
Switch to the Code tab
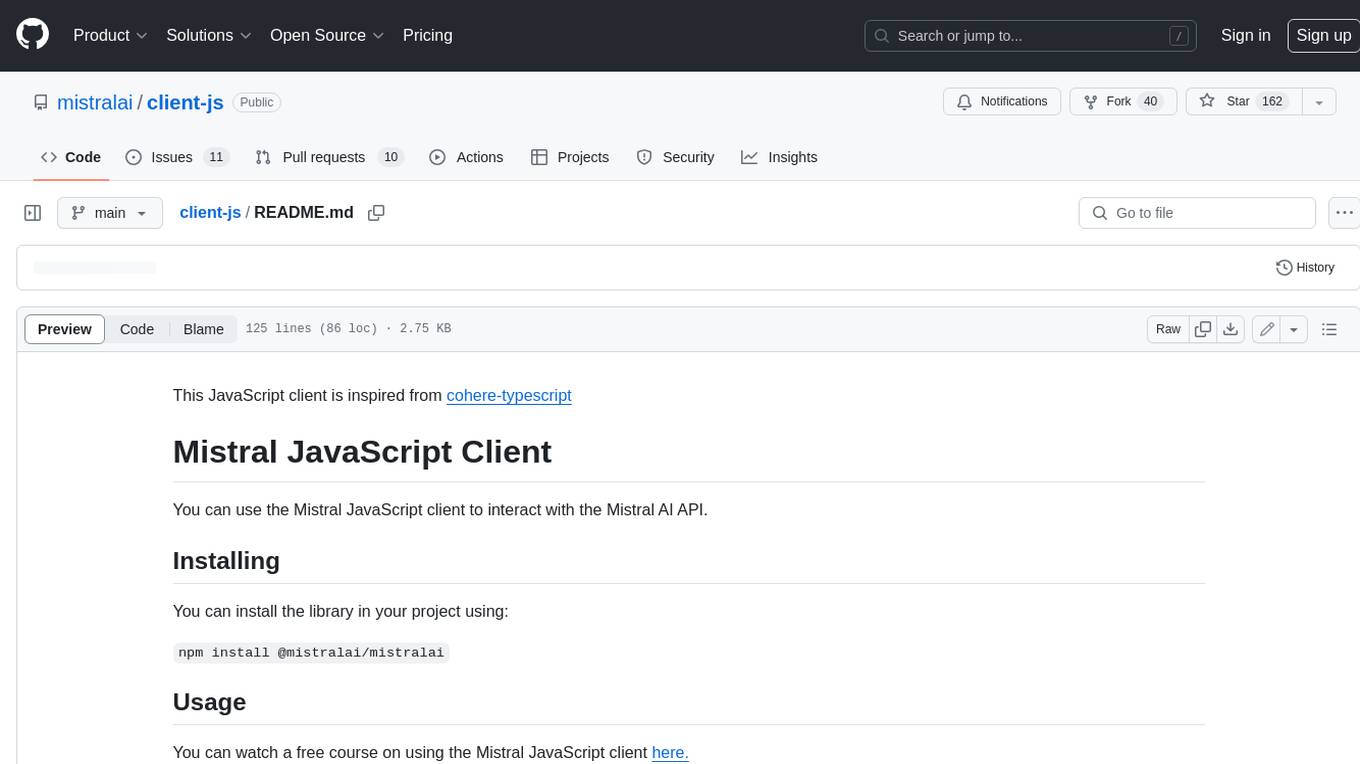pyautogui.click(x=70, y=157)
